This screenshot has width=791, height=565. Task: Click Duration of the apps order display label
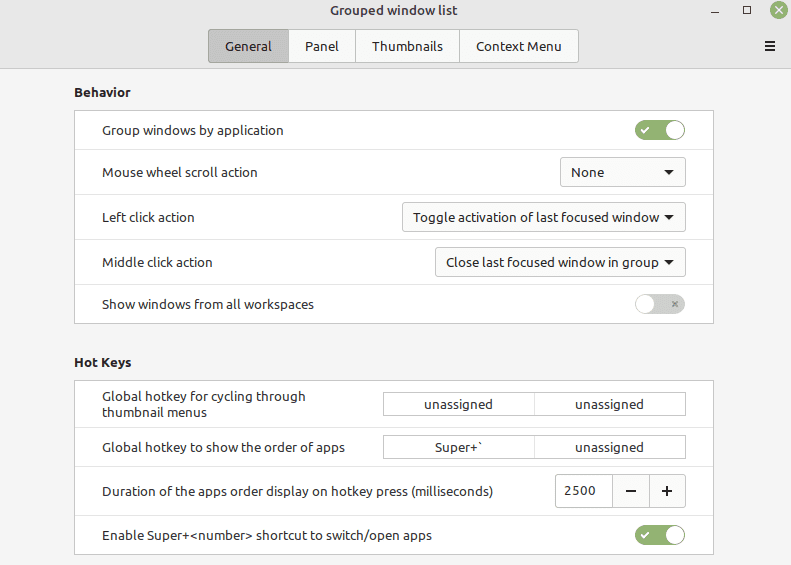tap(298, 491)
